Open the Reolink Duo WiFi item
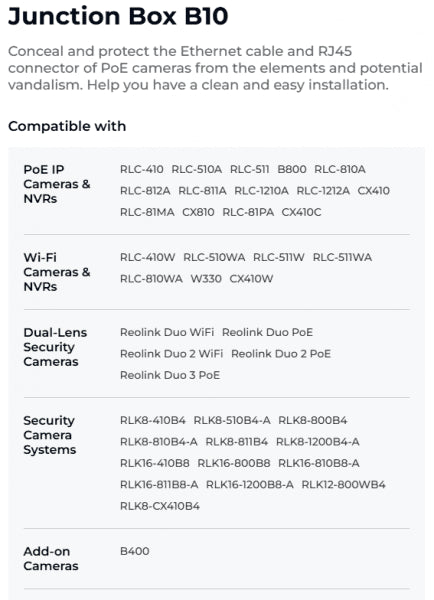This screenshot has width=434, height=600. (x=167, y=332)
